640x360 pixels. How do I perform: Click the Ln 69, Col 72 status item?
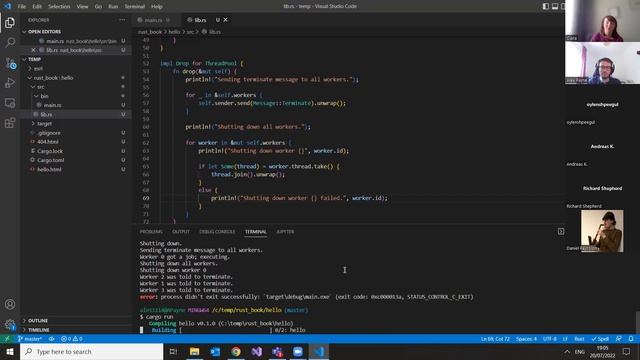[x=495, y=339]
